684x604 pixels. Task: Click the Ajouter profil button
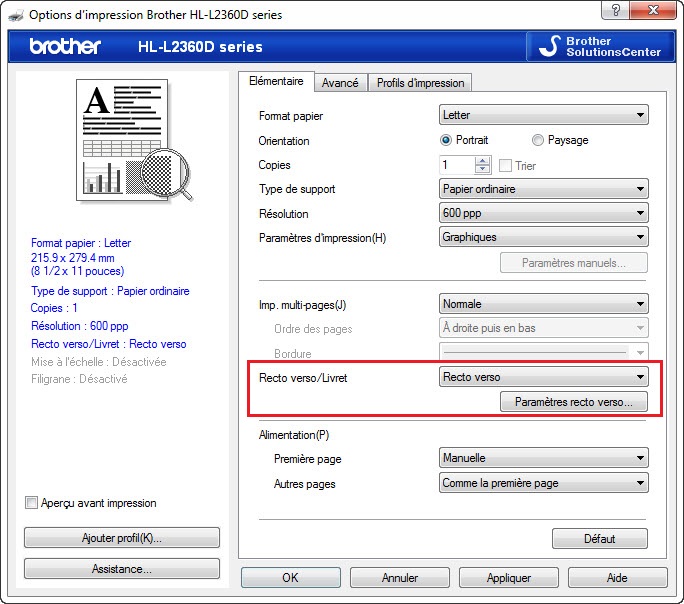[x=121, y=538]
